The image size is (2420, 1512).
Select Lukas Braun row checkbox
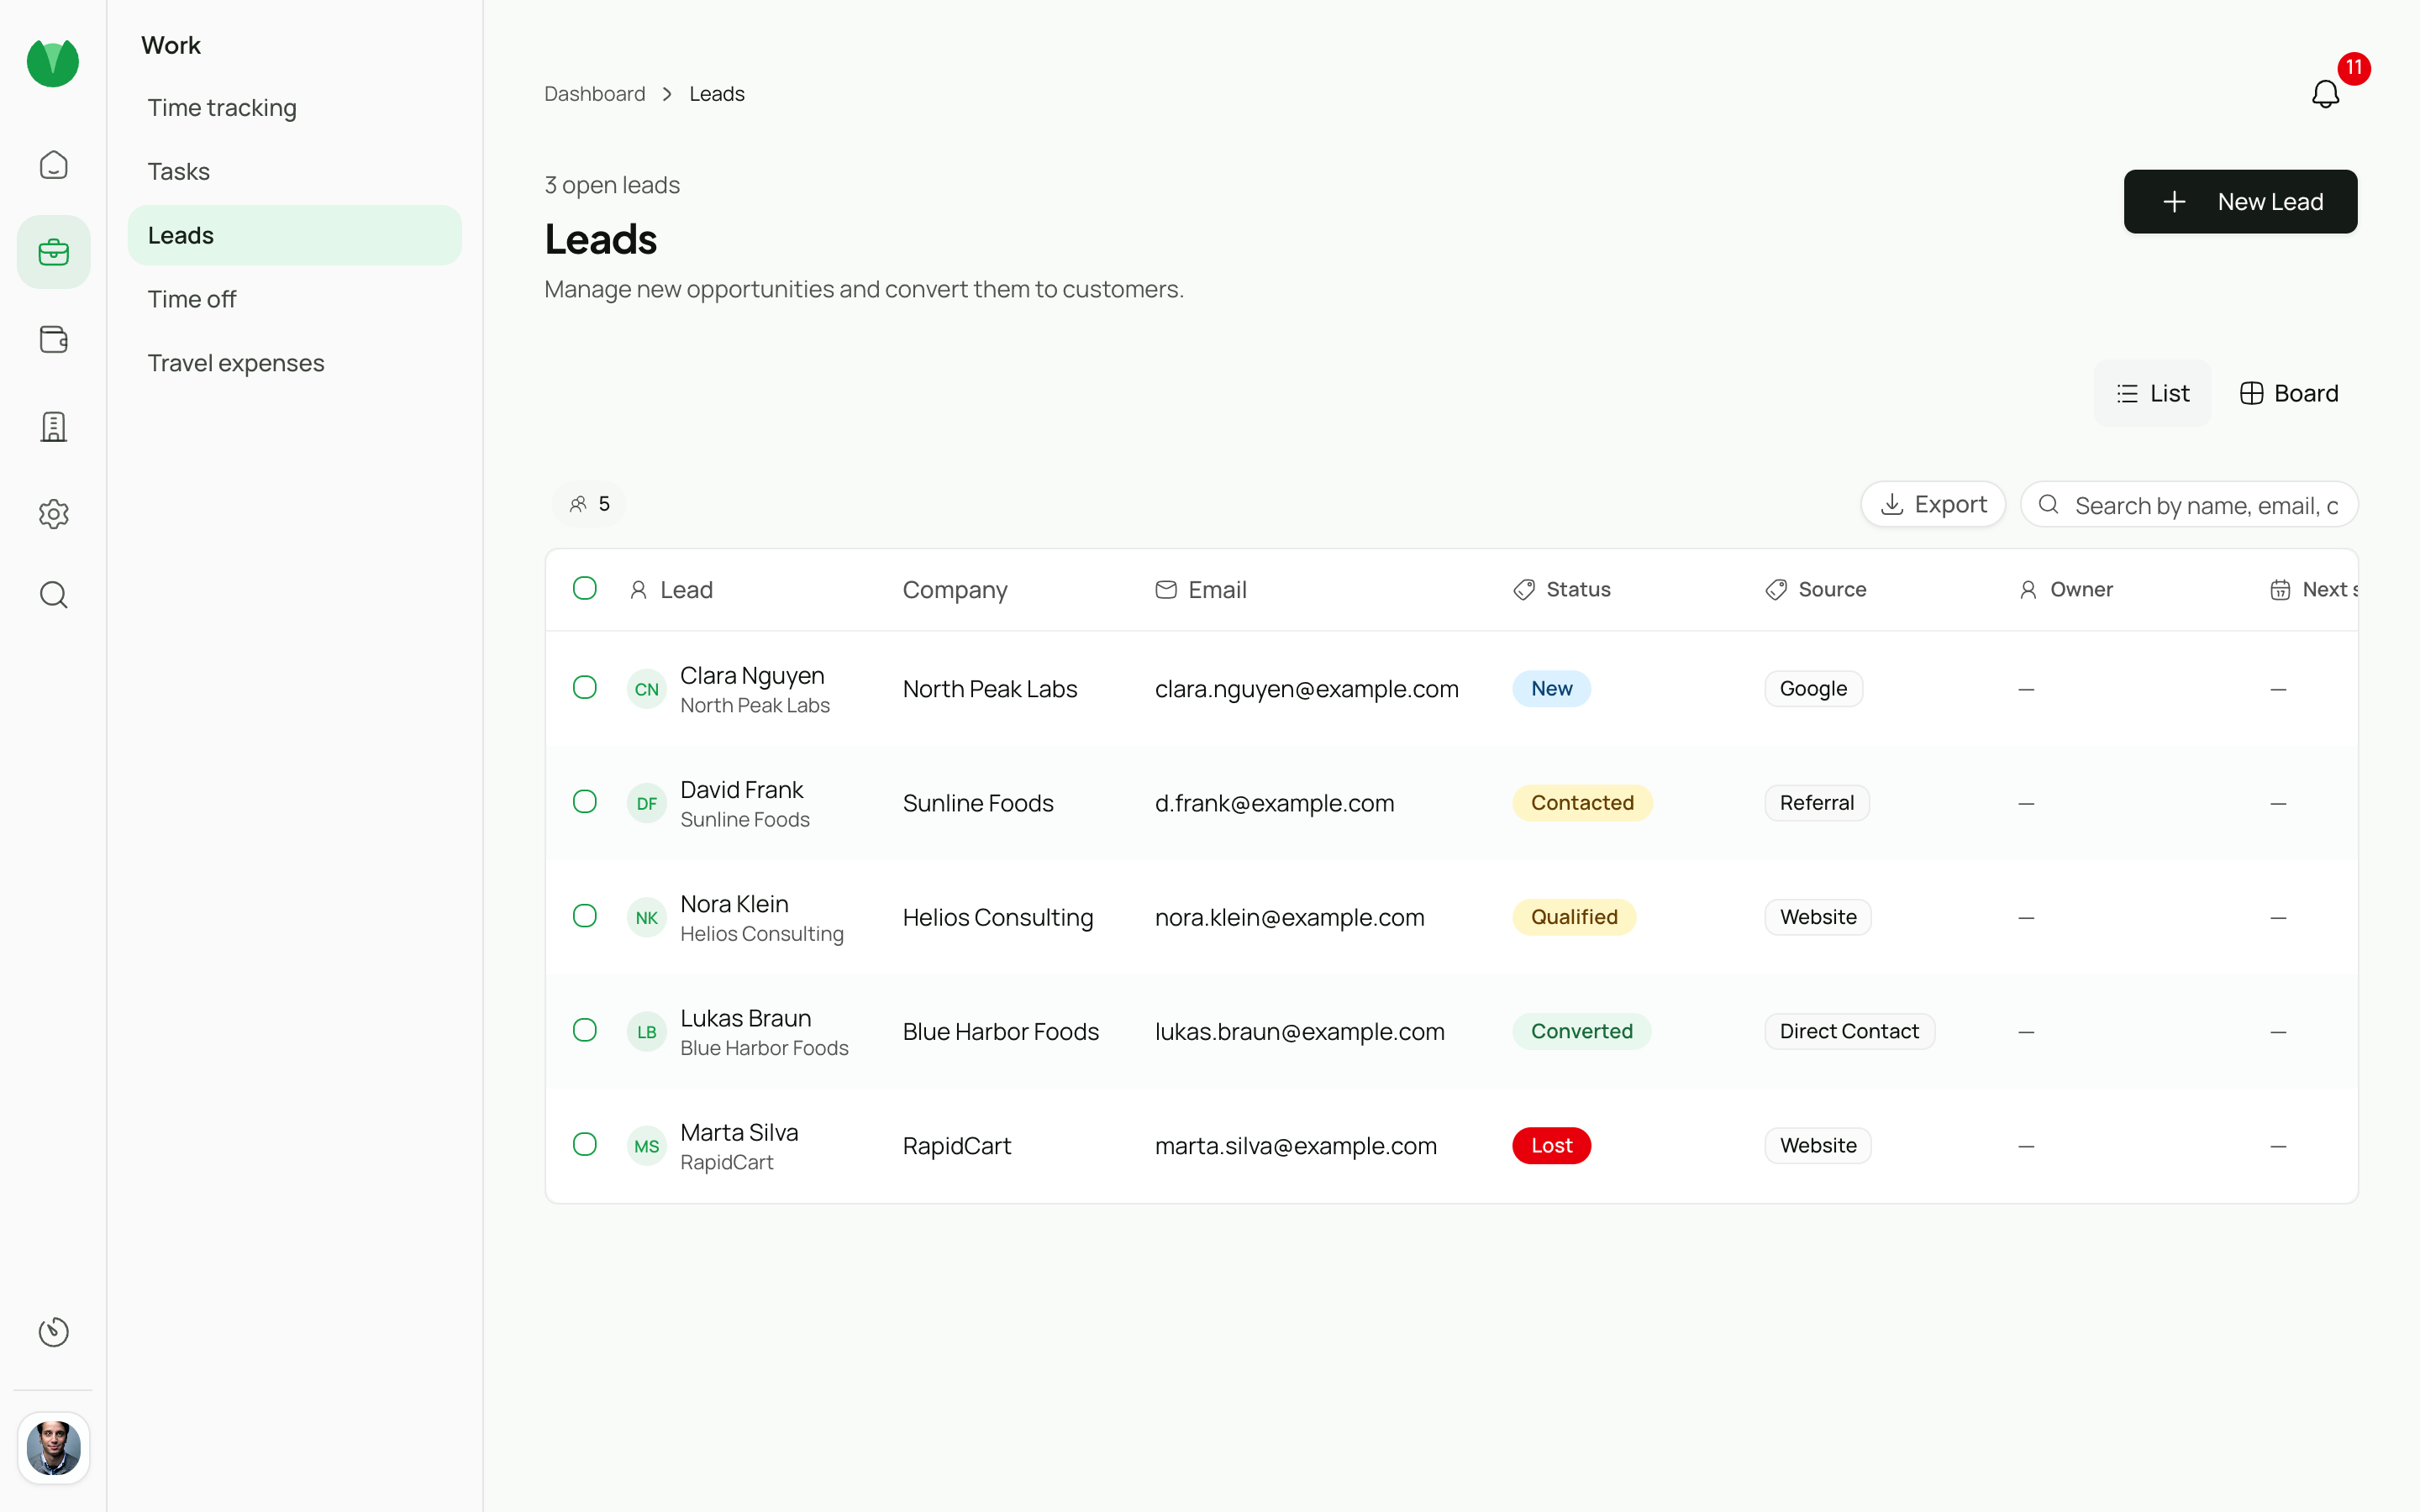click(585, 1029)
